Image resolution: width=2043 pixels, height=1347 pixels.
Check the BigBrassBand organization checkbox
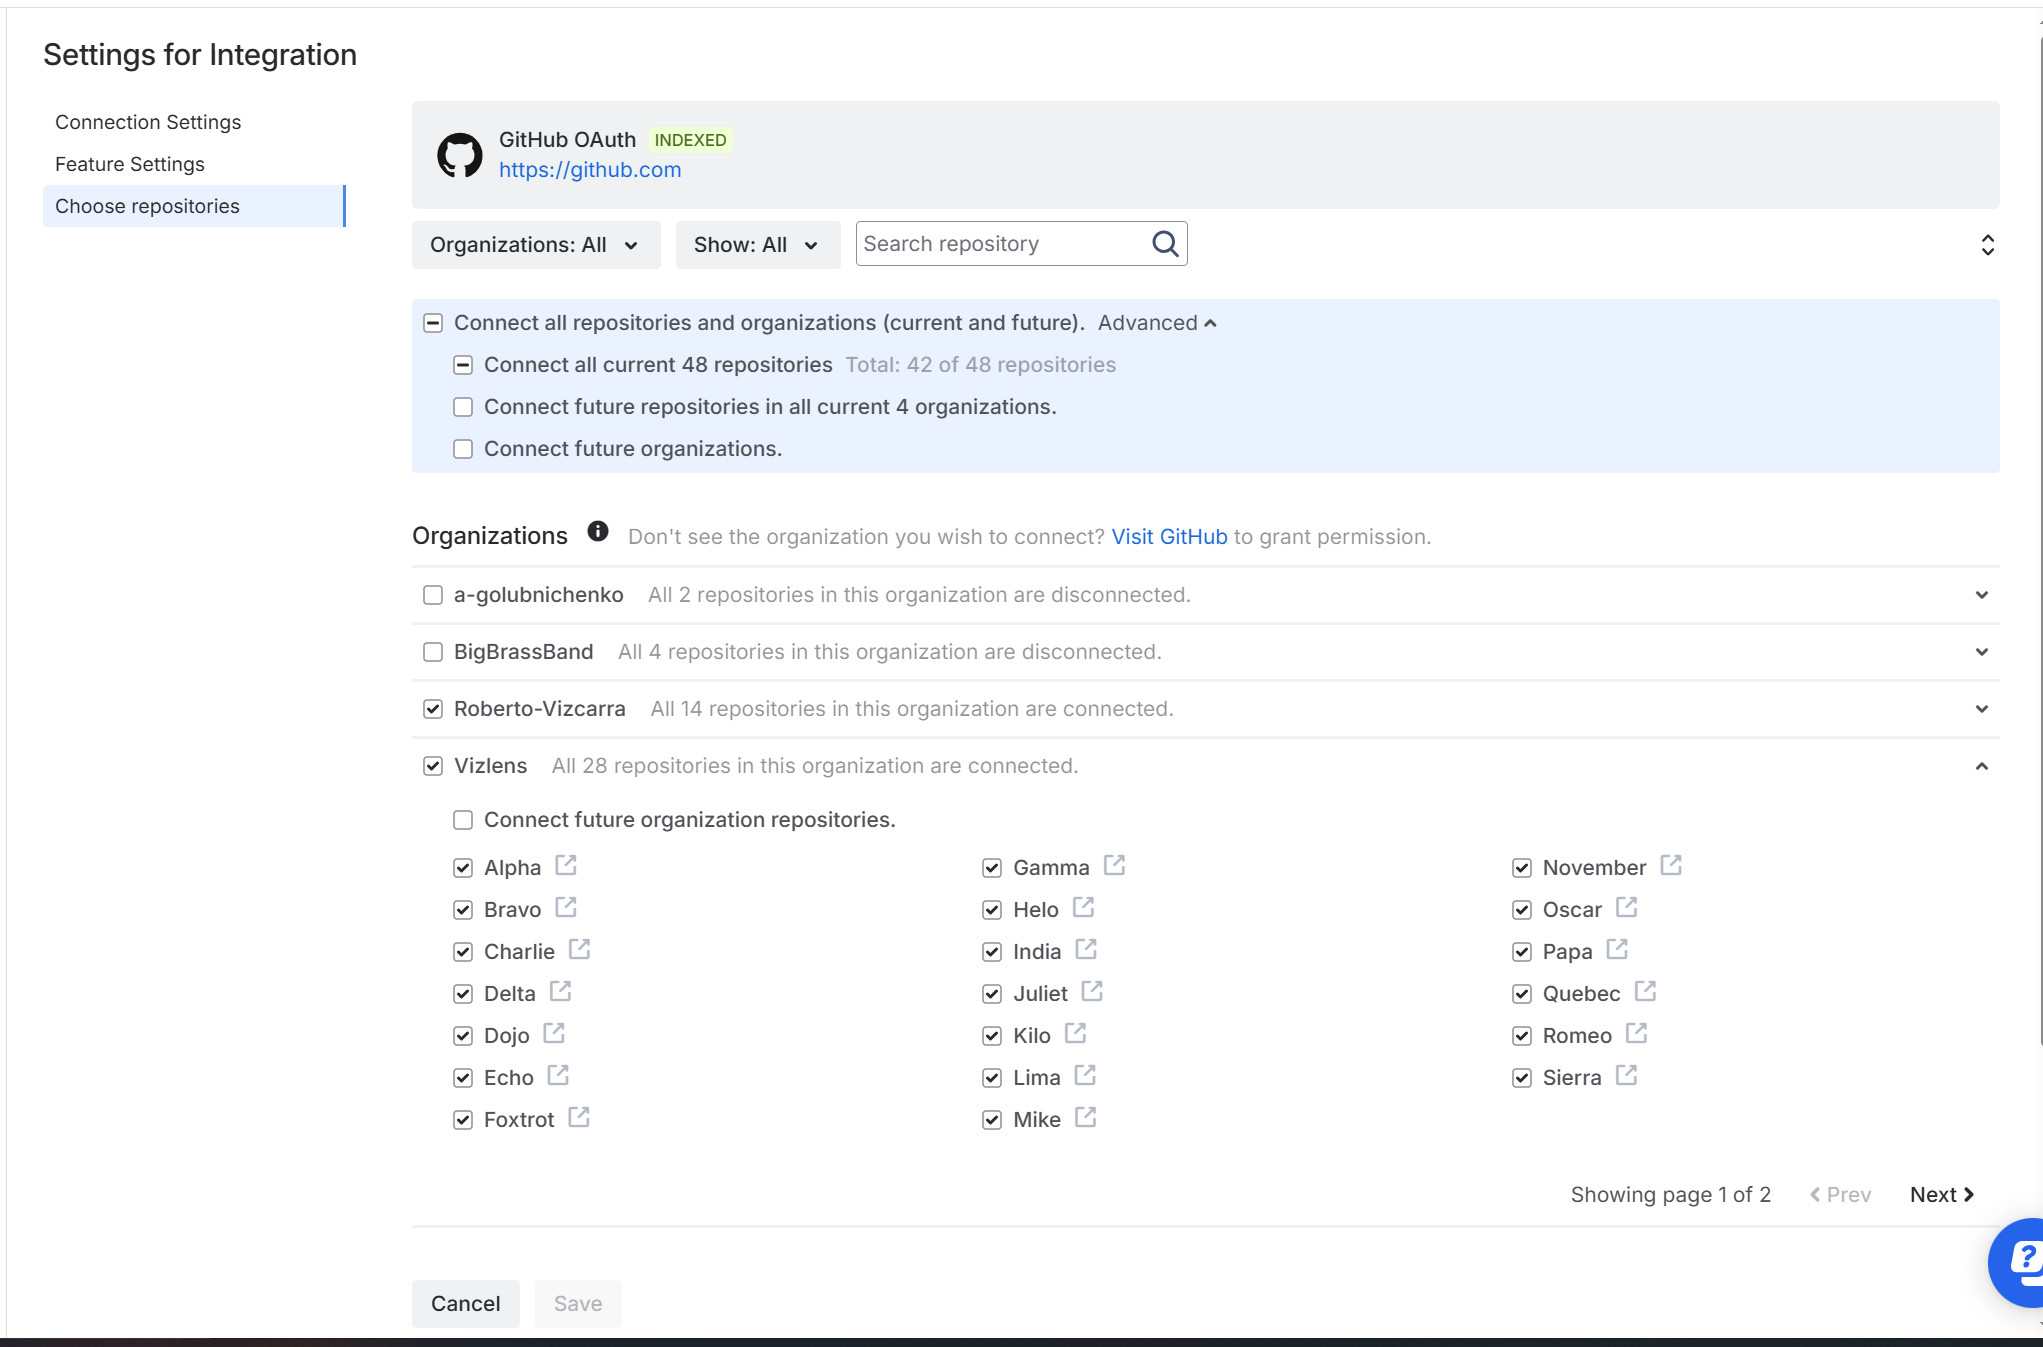433,652
